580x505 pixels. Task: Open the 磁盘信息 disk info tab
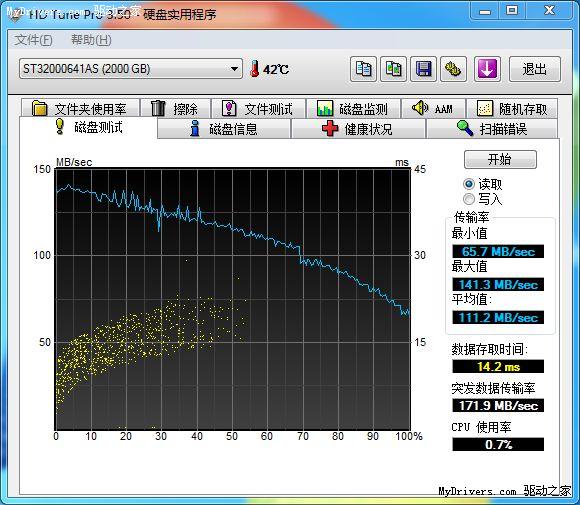click(x=224, y=129)
